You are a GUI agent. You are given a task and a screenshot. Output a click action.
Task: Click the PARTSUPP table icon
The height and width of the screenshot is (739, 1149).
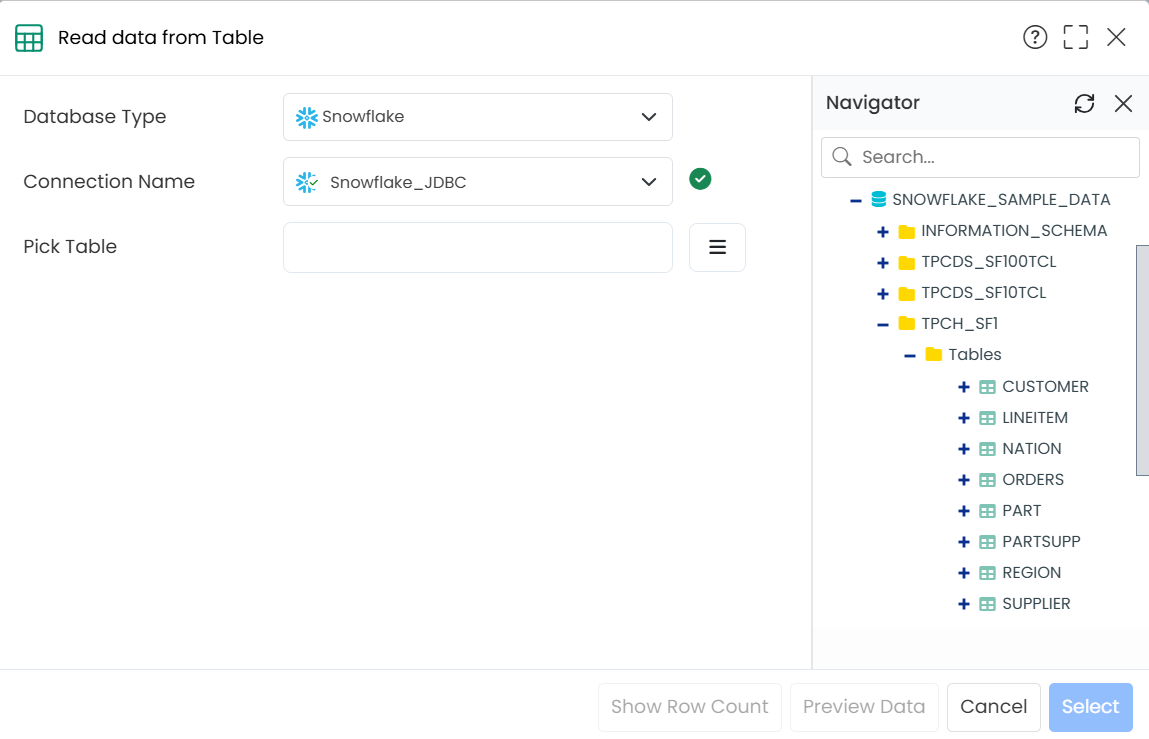(x=987, y=542)
